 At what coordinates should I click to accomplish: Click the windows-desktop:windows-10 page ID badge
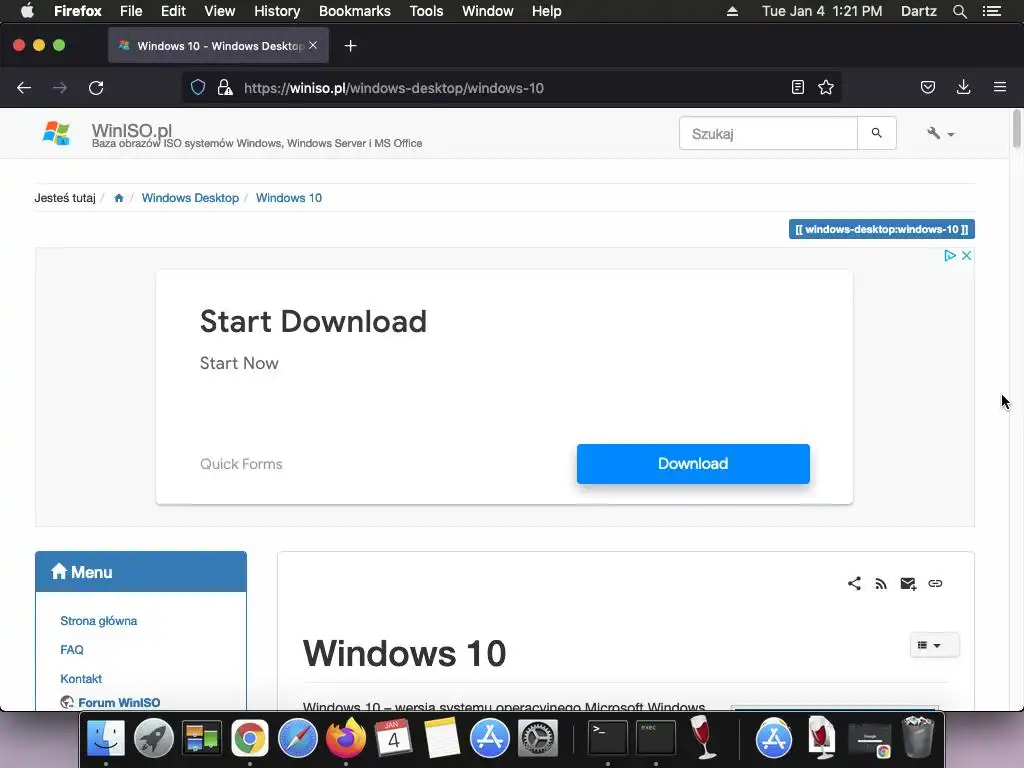click(882, 229)
